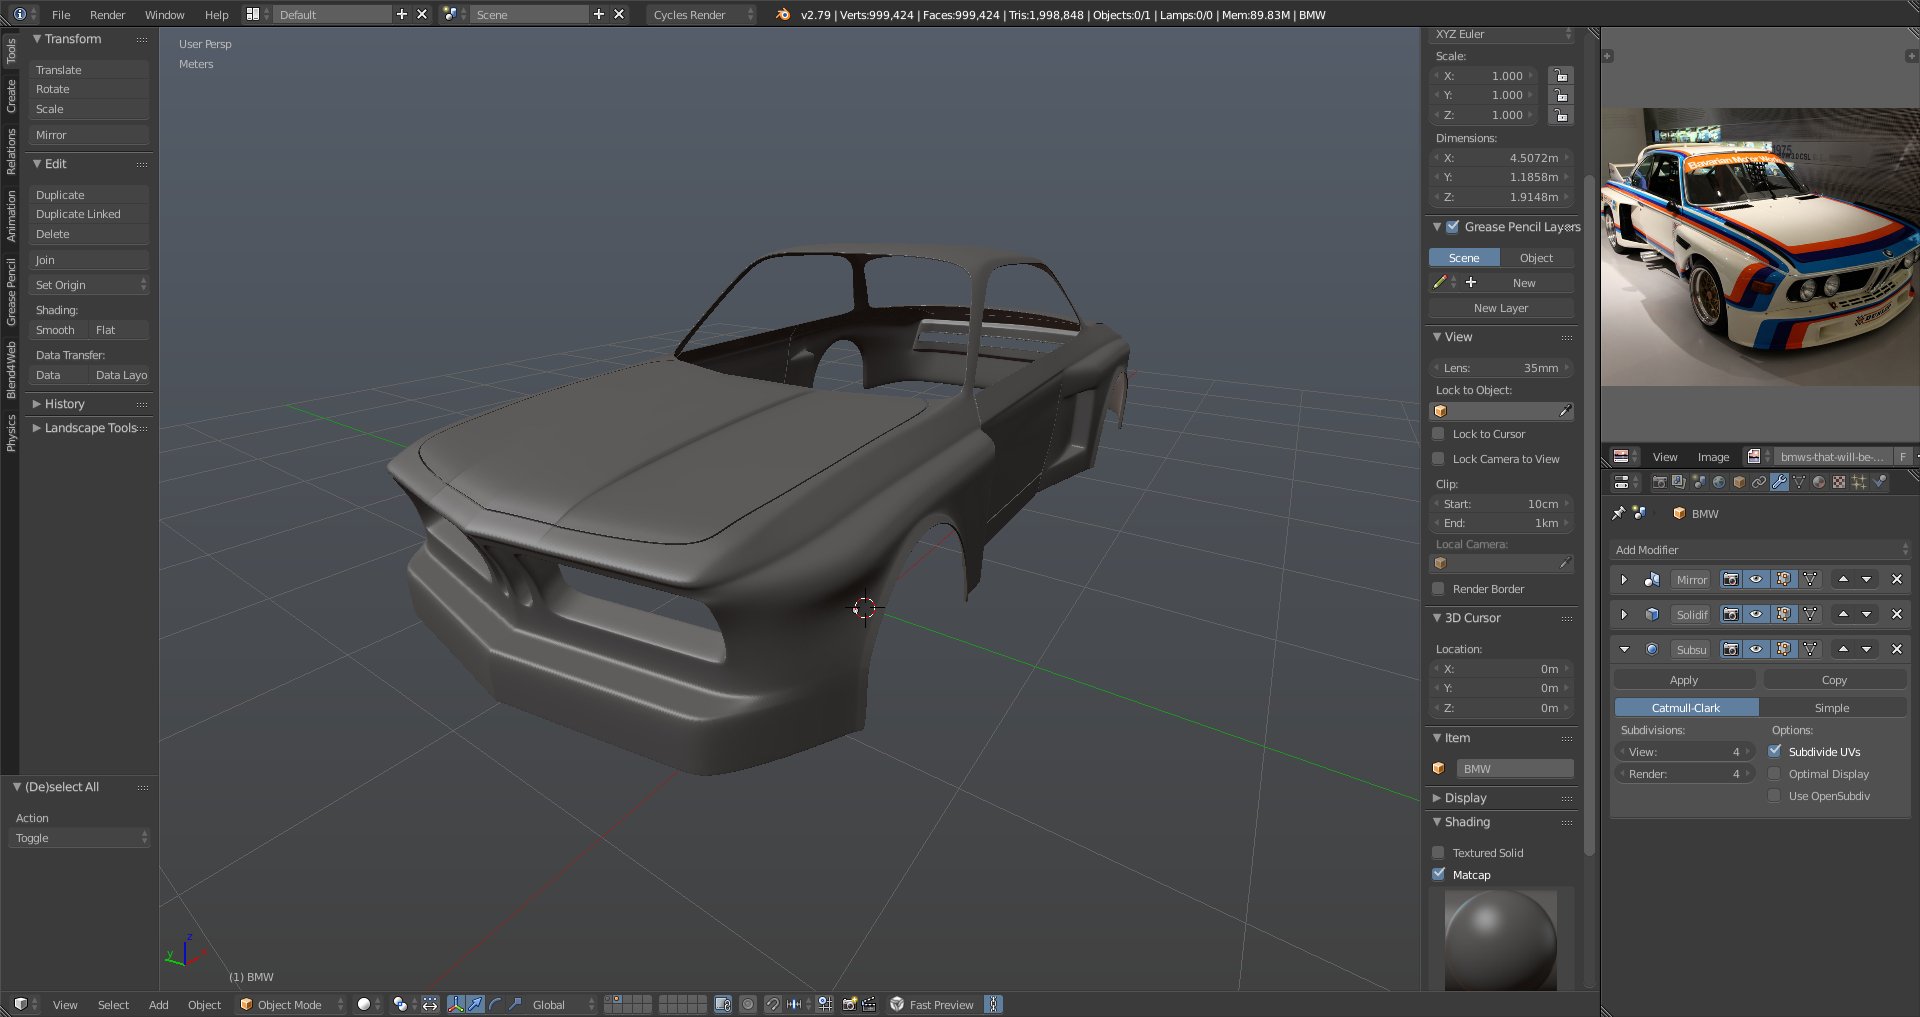Open the Render properties tab camera icon

pyautogui.click(x=1659, y=482)
